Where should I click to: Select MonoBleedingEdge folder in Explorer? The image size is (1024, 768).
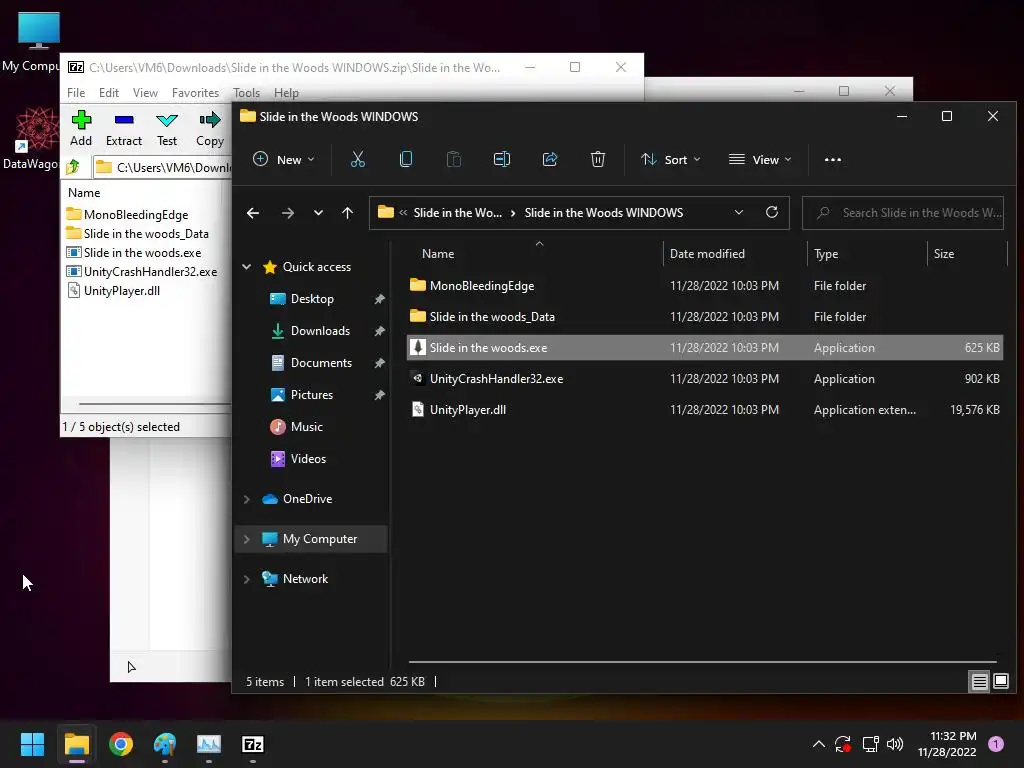tap(705, 285)
